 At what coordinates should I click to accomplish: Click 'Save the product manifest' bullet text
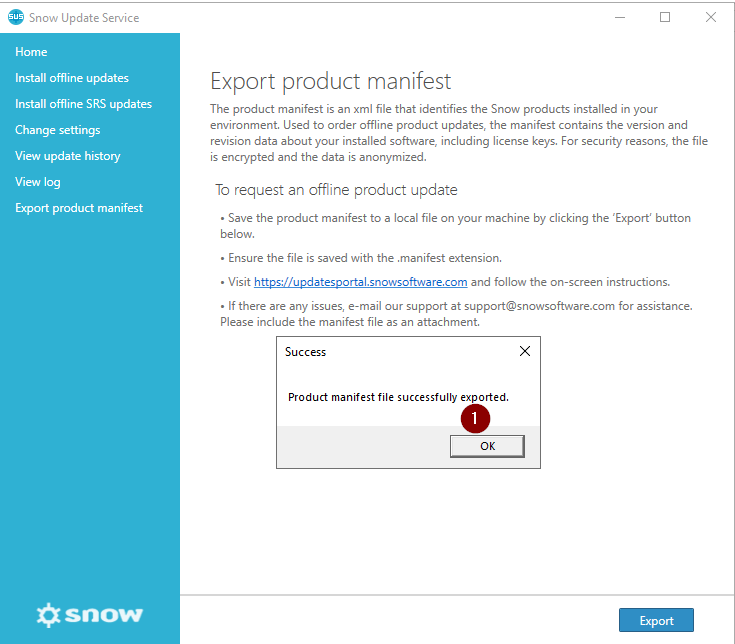(455, 225)
